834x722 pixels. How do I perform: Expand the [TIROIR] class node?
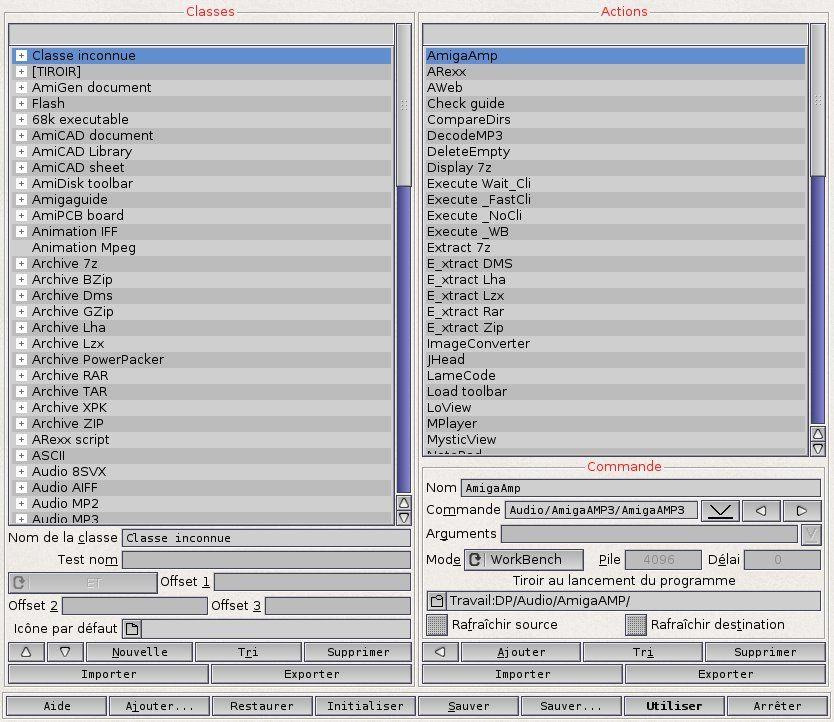click(21, 71)
